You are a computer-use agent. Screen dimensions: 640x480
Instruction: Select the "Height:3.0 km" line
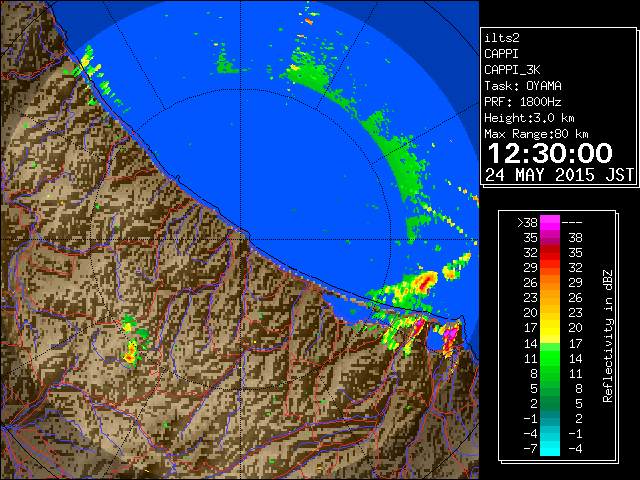click(x=529, y=118)
